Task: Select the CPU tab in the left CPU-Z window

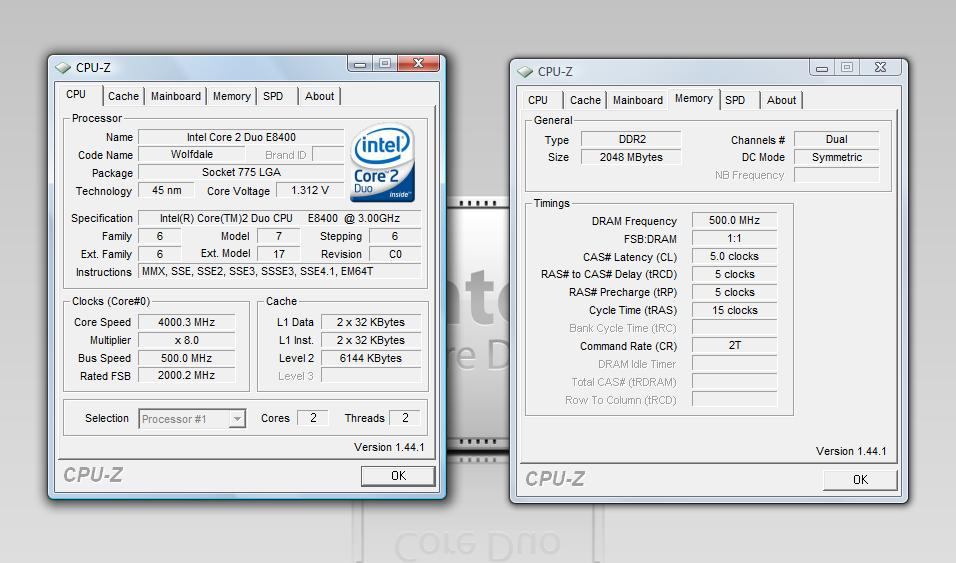Action: click(76, 95)
